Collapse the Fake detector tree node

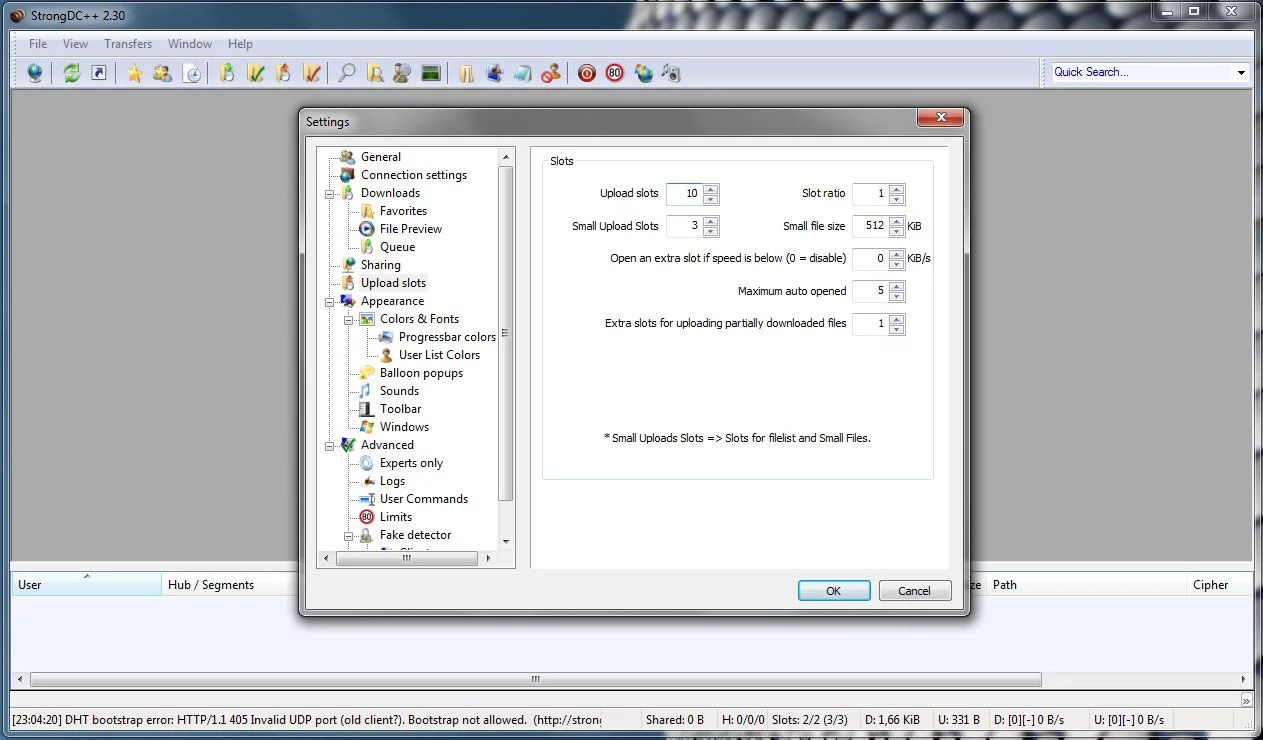[349, 535]
